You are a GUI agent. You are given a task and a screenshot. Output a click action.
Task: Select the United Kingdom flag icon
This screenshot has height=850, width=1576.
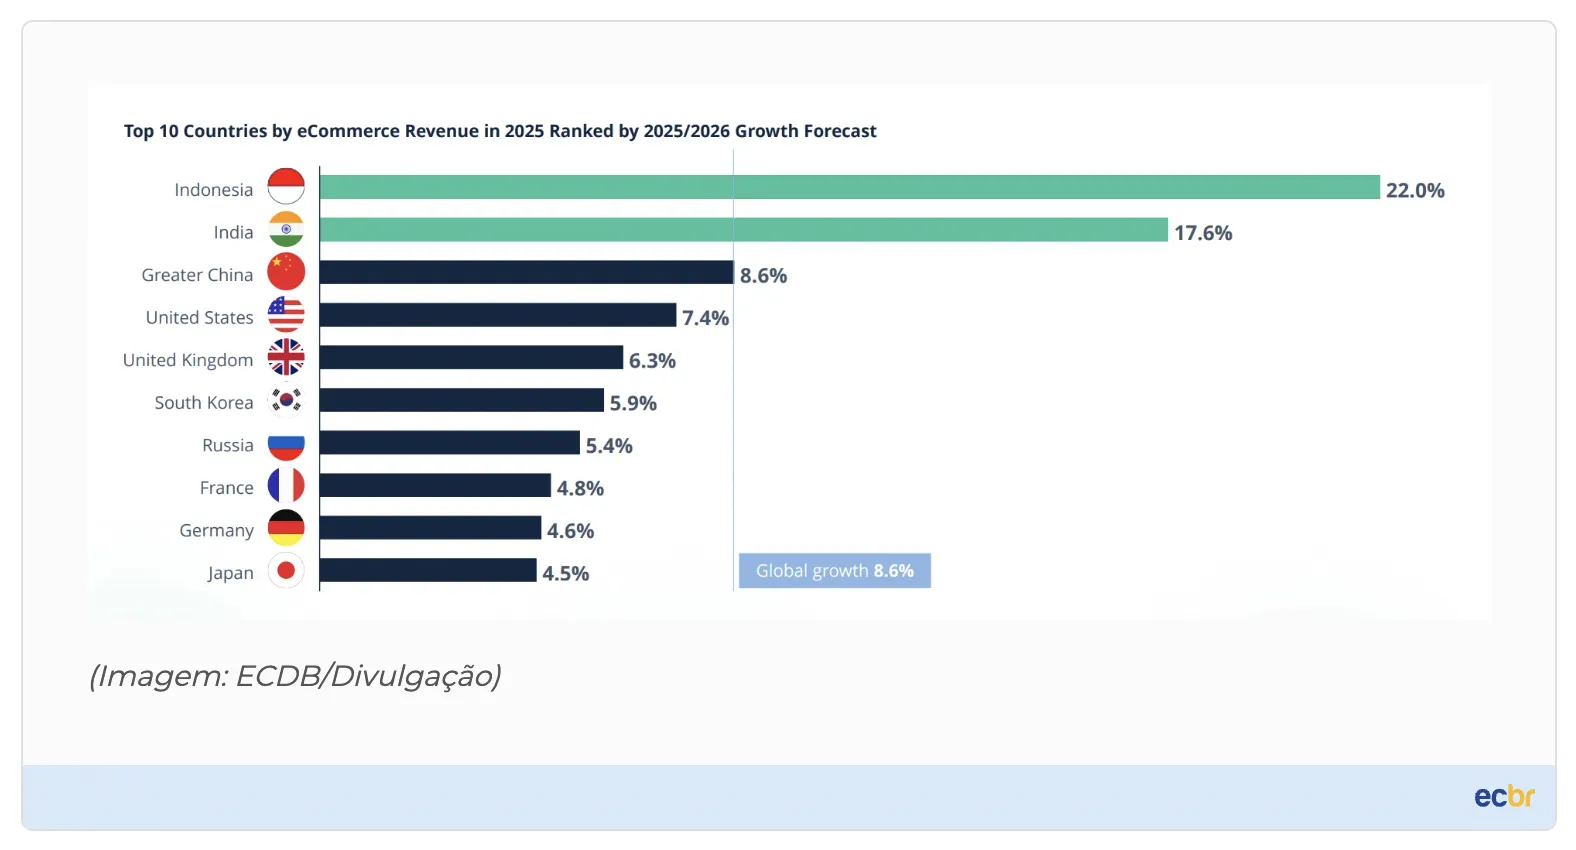286,357
